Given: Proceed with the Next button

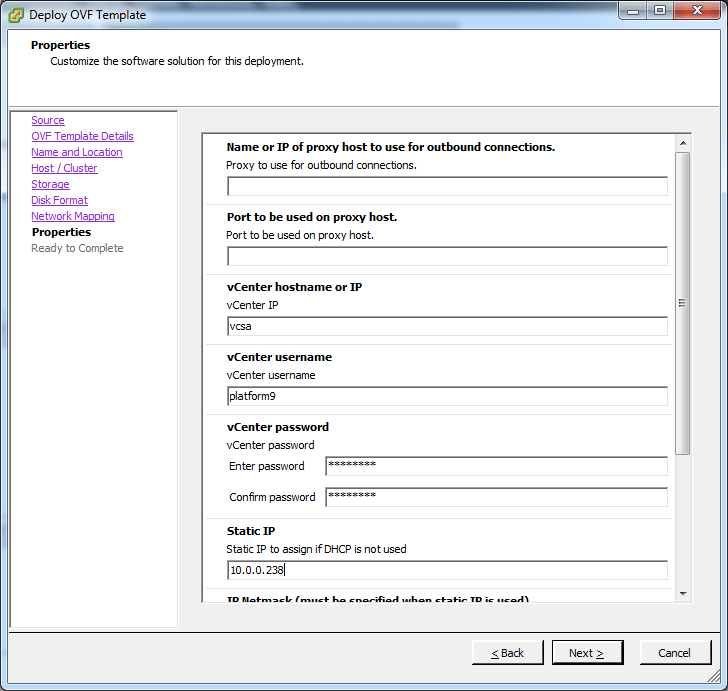Looking at the screenshot, I should tap(587, 653).
